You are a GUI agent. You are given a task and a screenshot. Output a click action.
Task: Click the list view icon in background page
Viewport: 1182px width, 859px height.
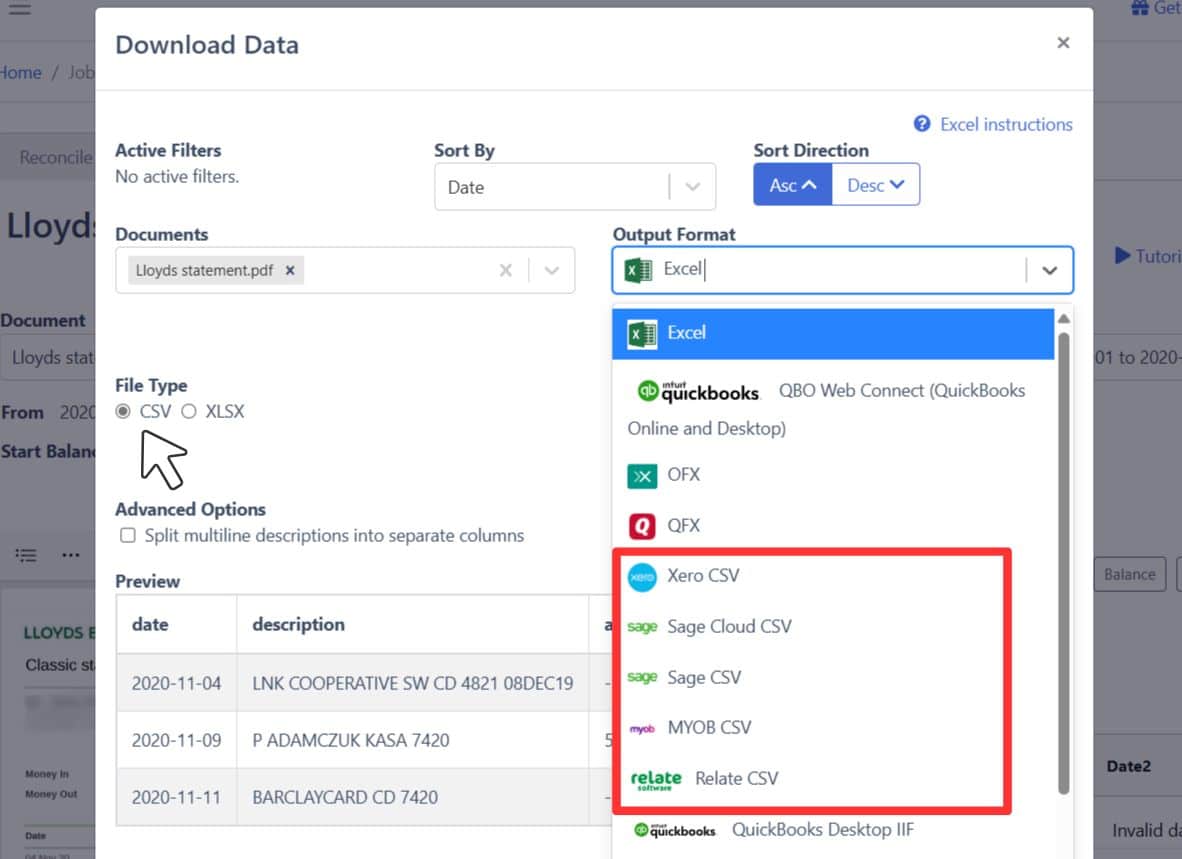(x=26, y=555)
